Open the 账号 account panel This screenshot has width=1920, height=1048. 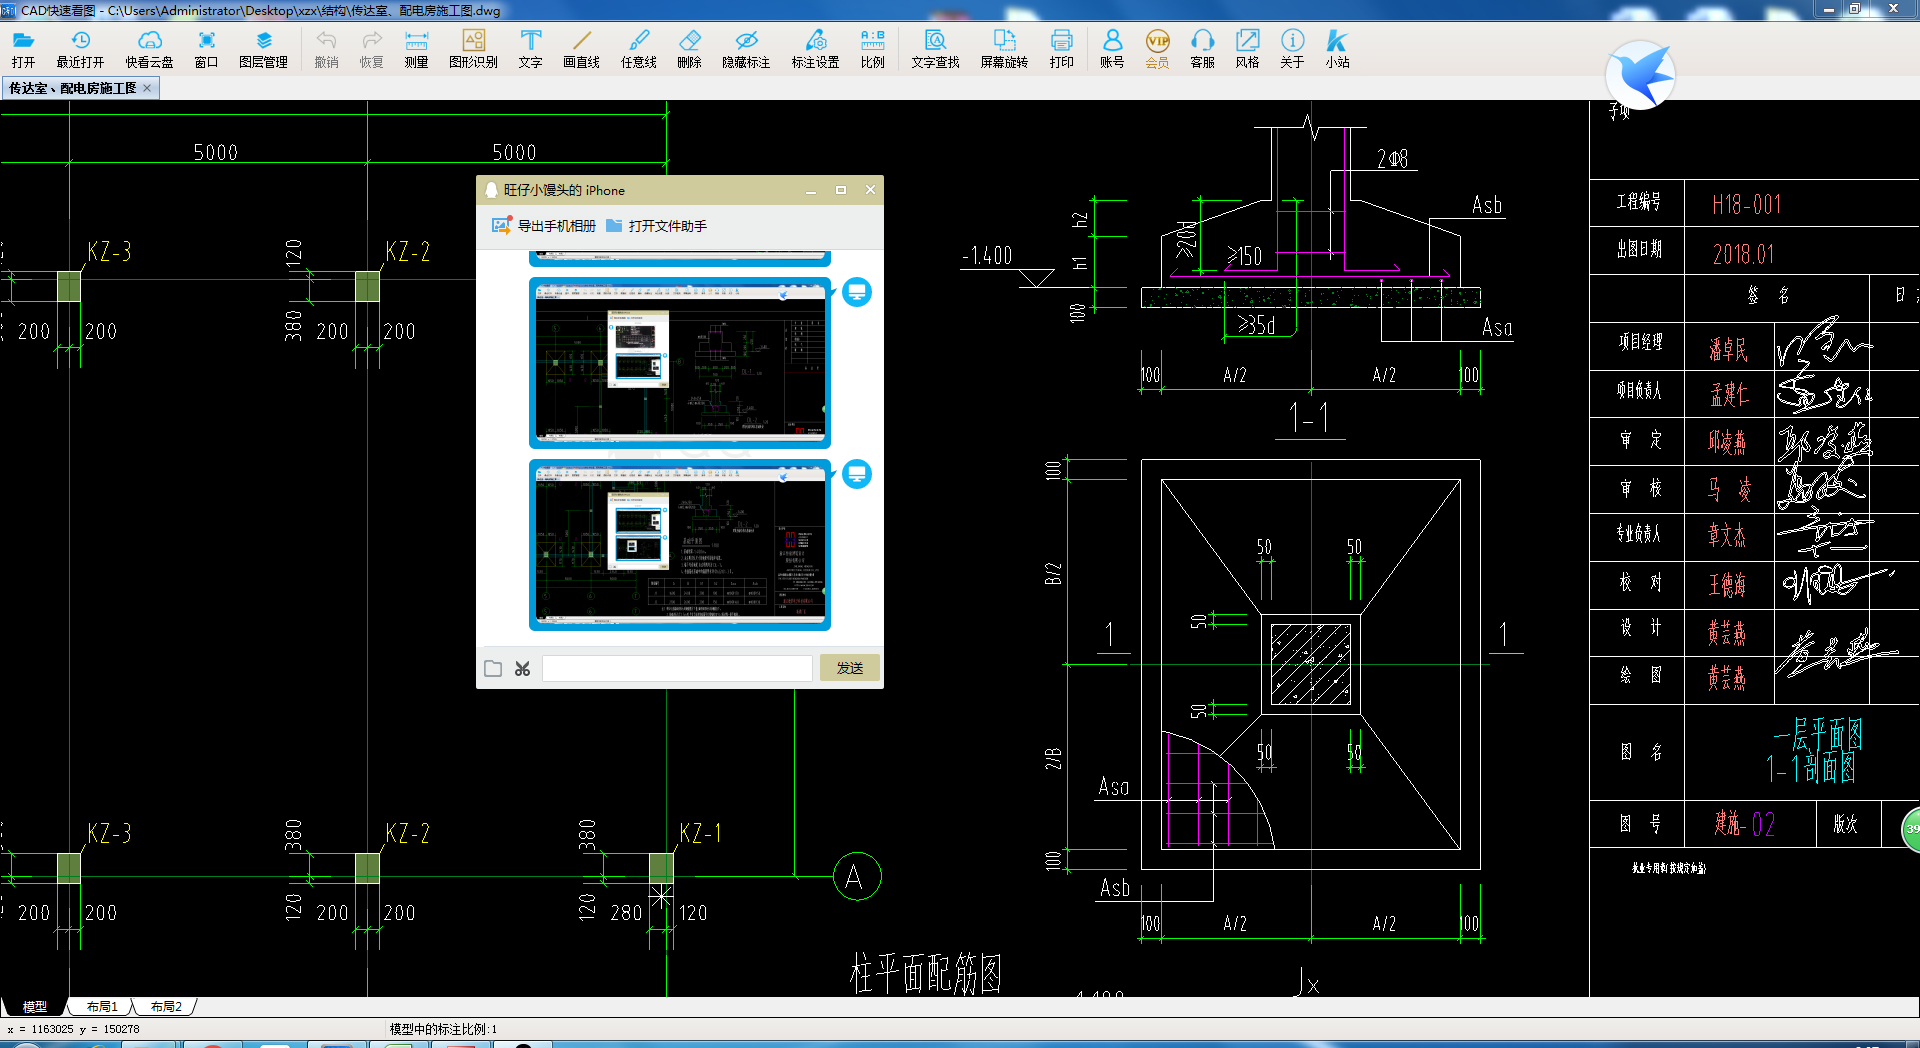(1112, 48)
